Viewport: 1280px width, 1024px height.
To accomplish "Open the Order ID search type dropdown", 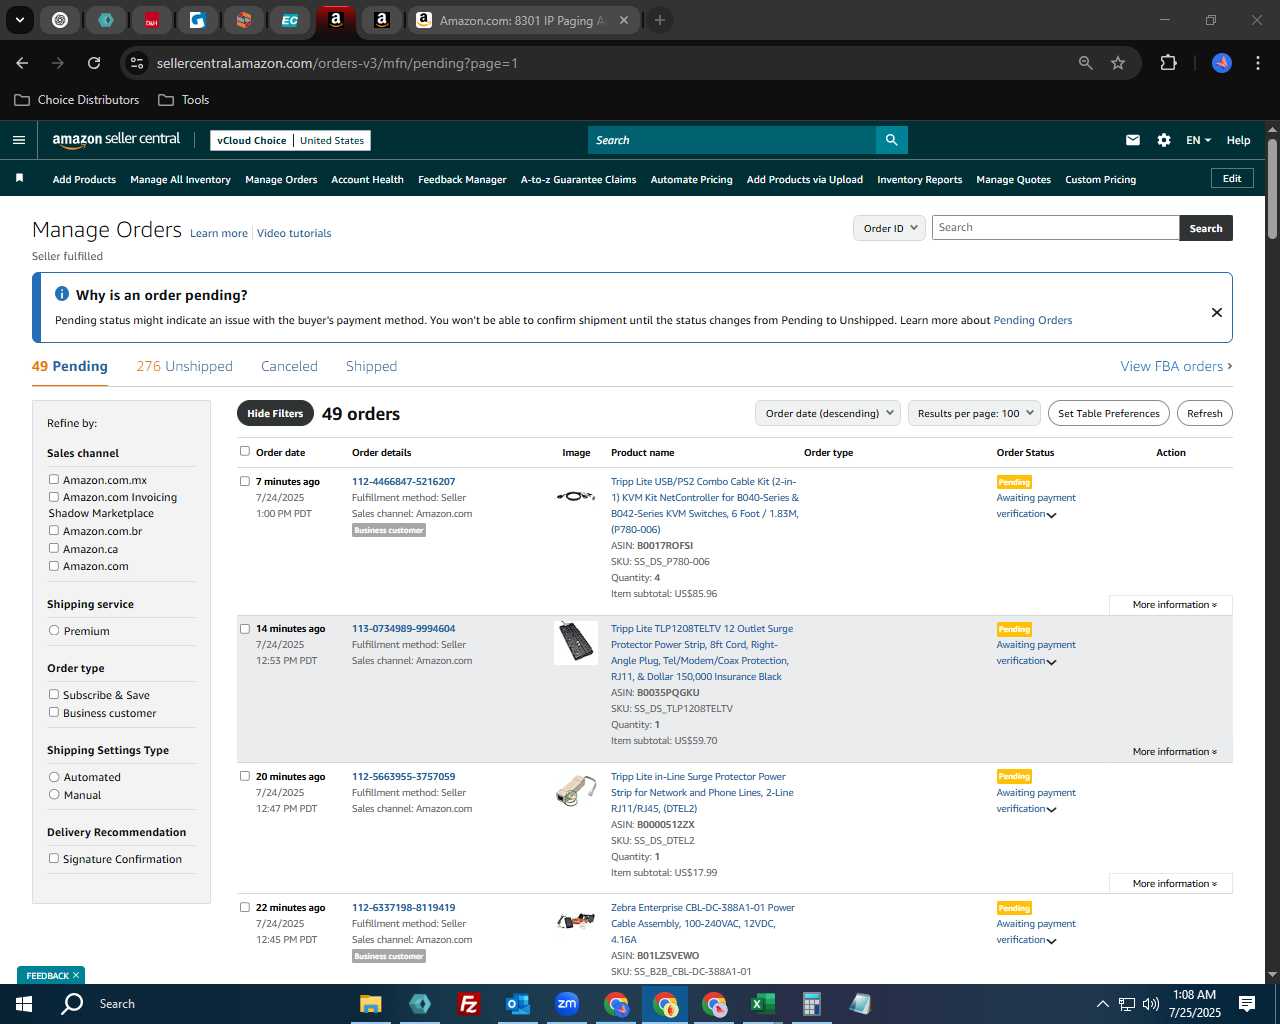I will pyautogui.click(x=889, y=228).
